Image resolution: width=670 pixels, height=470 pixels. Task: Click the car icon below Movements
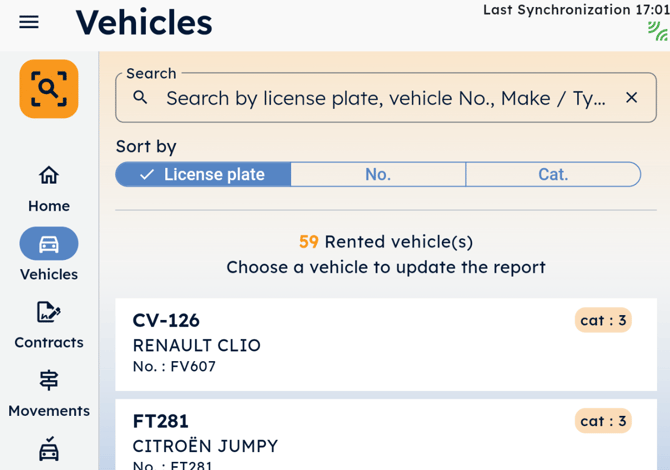[48, 450]
